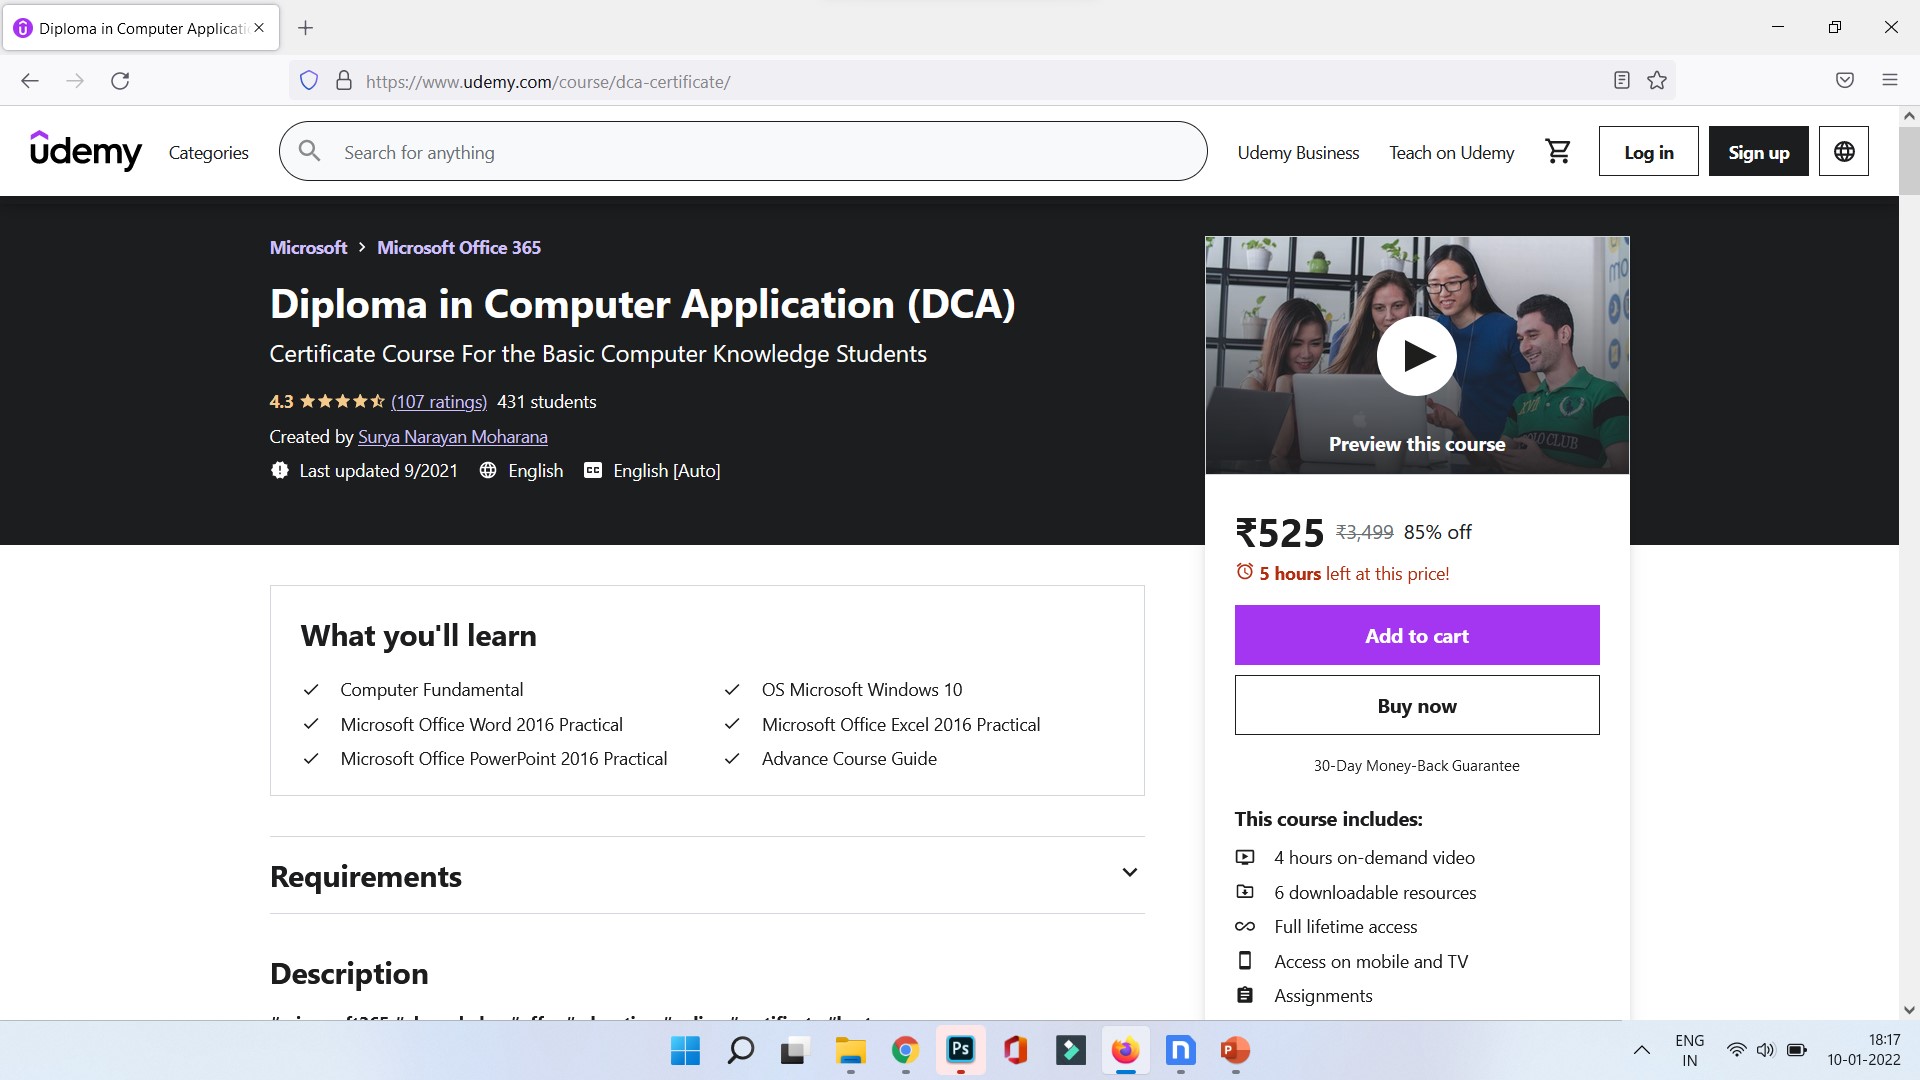This screenshot has height=1080, width=1920.
Task: Click '30-Day Money-Back Guarantee' text
Action: point(1416,765)
